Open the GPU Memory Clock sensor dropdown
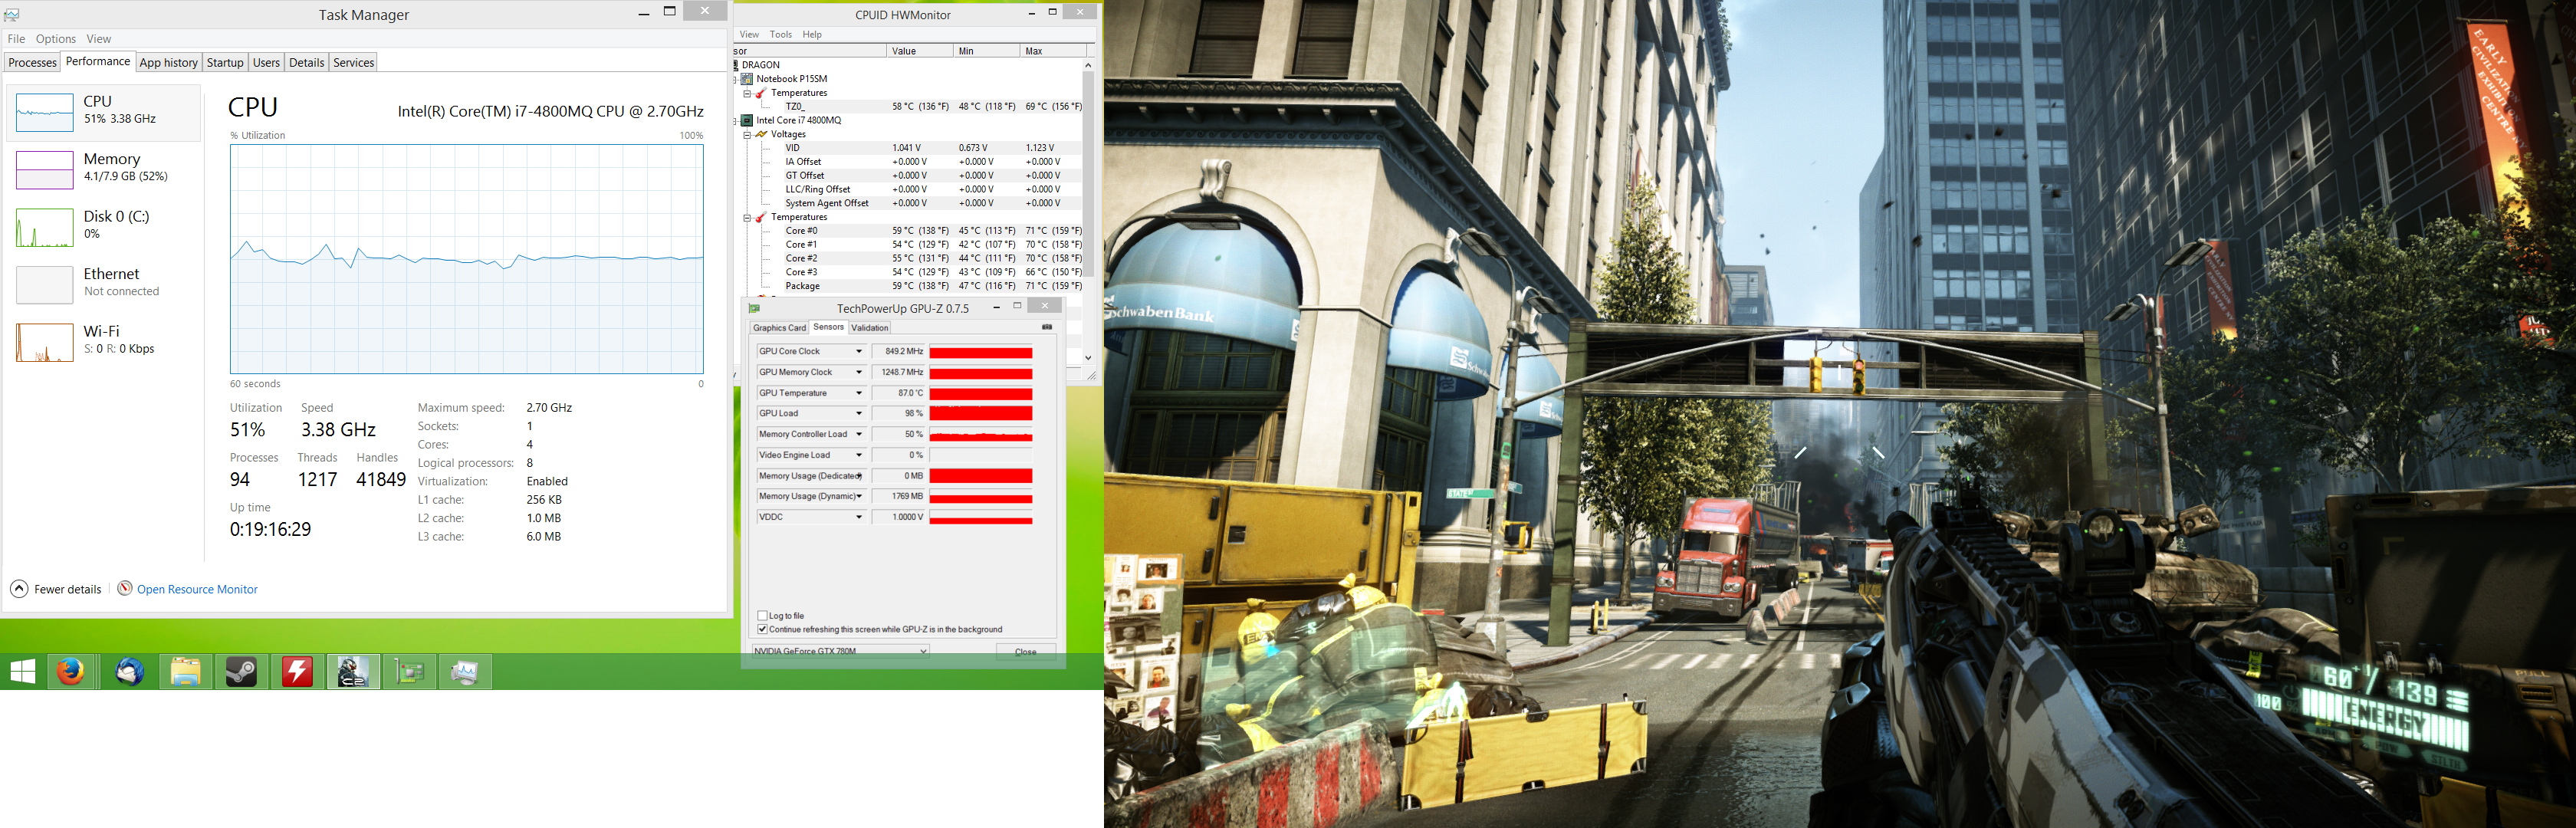This screenshot has height=828, width=2576. click(858, 372)
